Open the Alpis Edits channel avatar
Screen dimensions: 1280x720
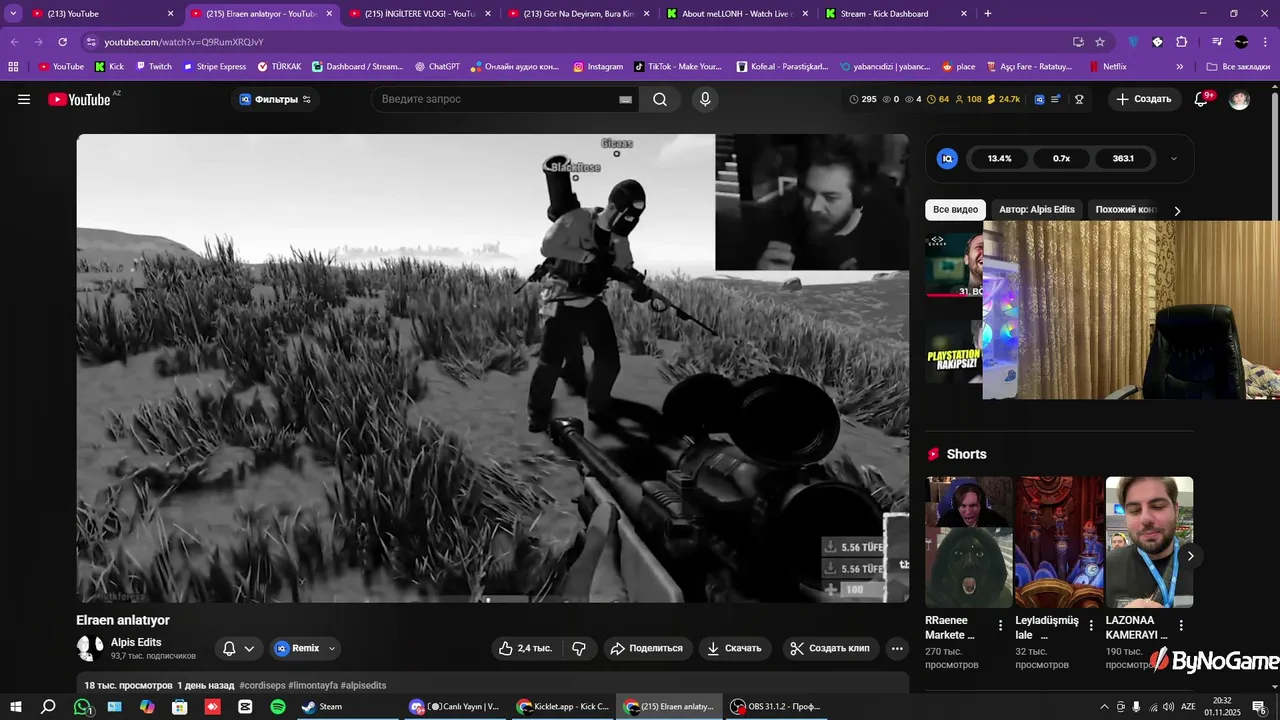pos(90,648)
